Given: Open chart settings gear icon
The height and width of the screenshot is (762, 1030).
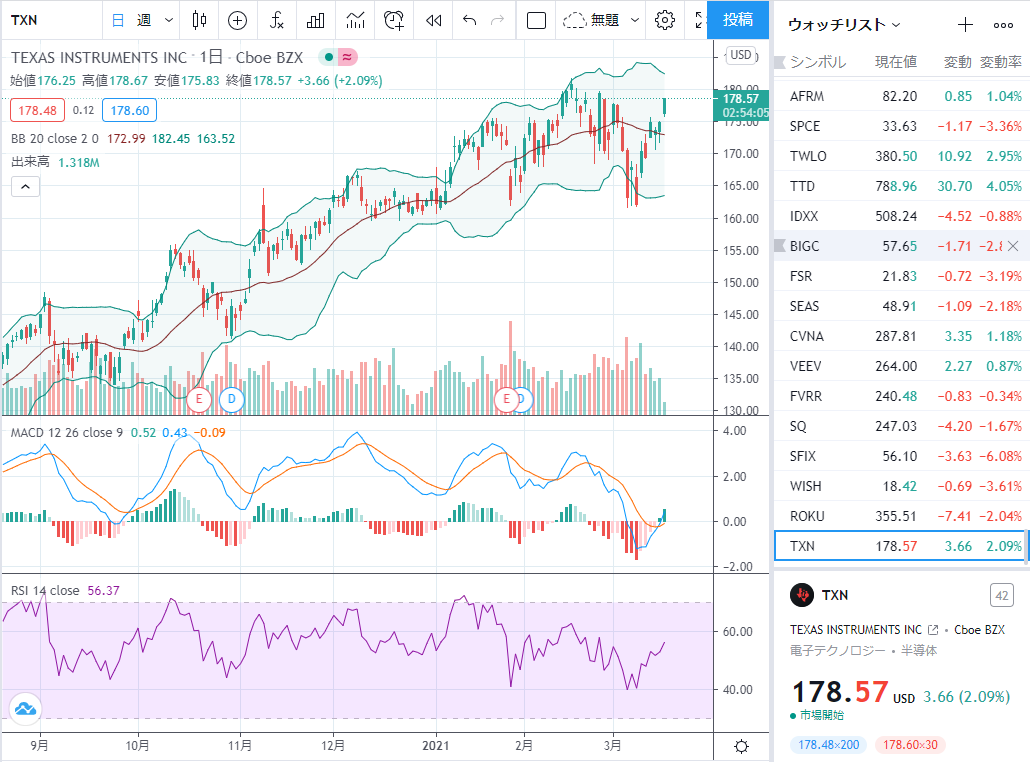Looking at the screenshot, I should pyautogui.click(x=665, y=20).
